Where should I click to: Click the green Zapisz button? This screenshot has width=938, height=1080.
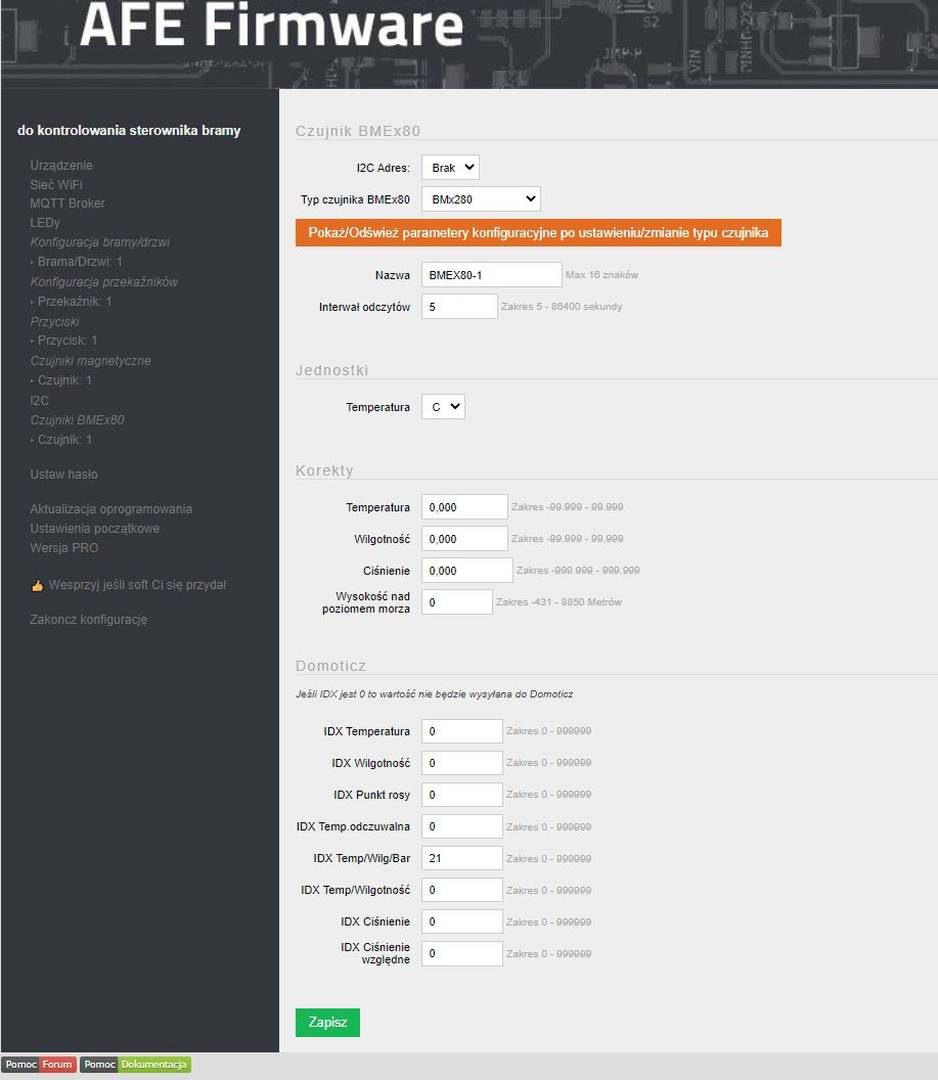tap(327, 1022)
